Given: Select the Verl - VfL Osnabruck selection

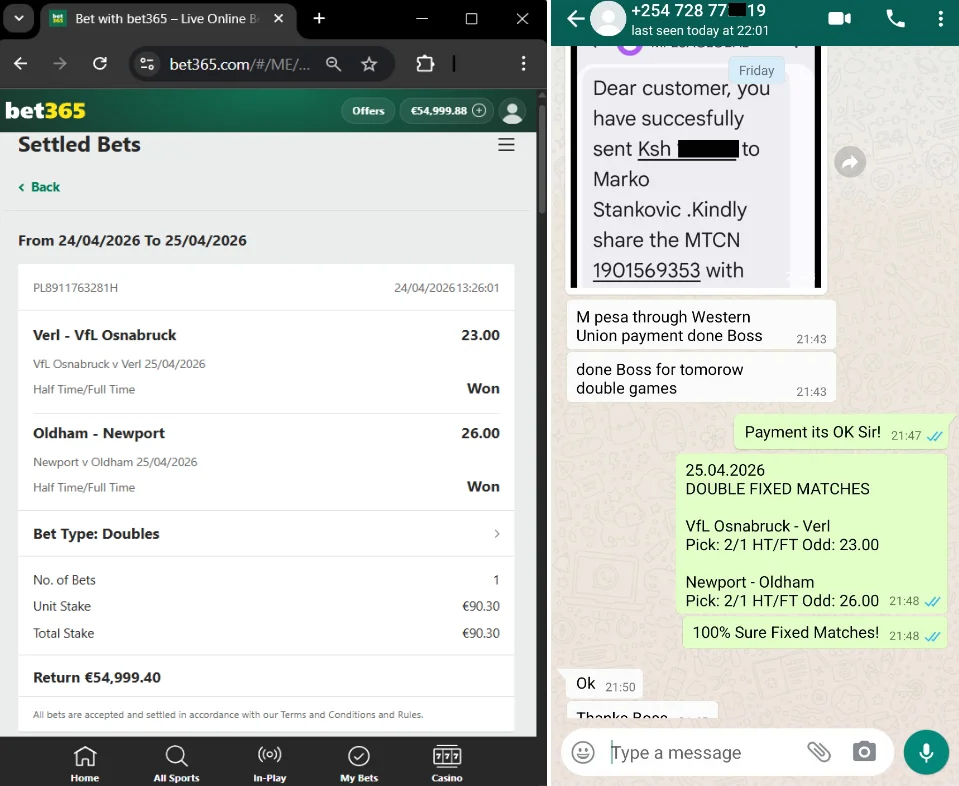Looking at the screenshot, I should point(266,362).
